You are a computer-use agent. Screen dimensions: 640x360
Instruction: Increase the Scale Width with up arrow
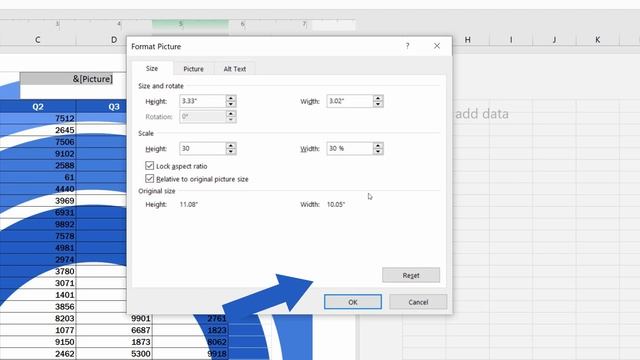click(x=378, y=145)
